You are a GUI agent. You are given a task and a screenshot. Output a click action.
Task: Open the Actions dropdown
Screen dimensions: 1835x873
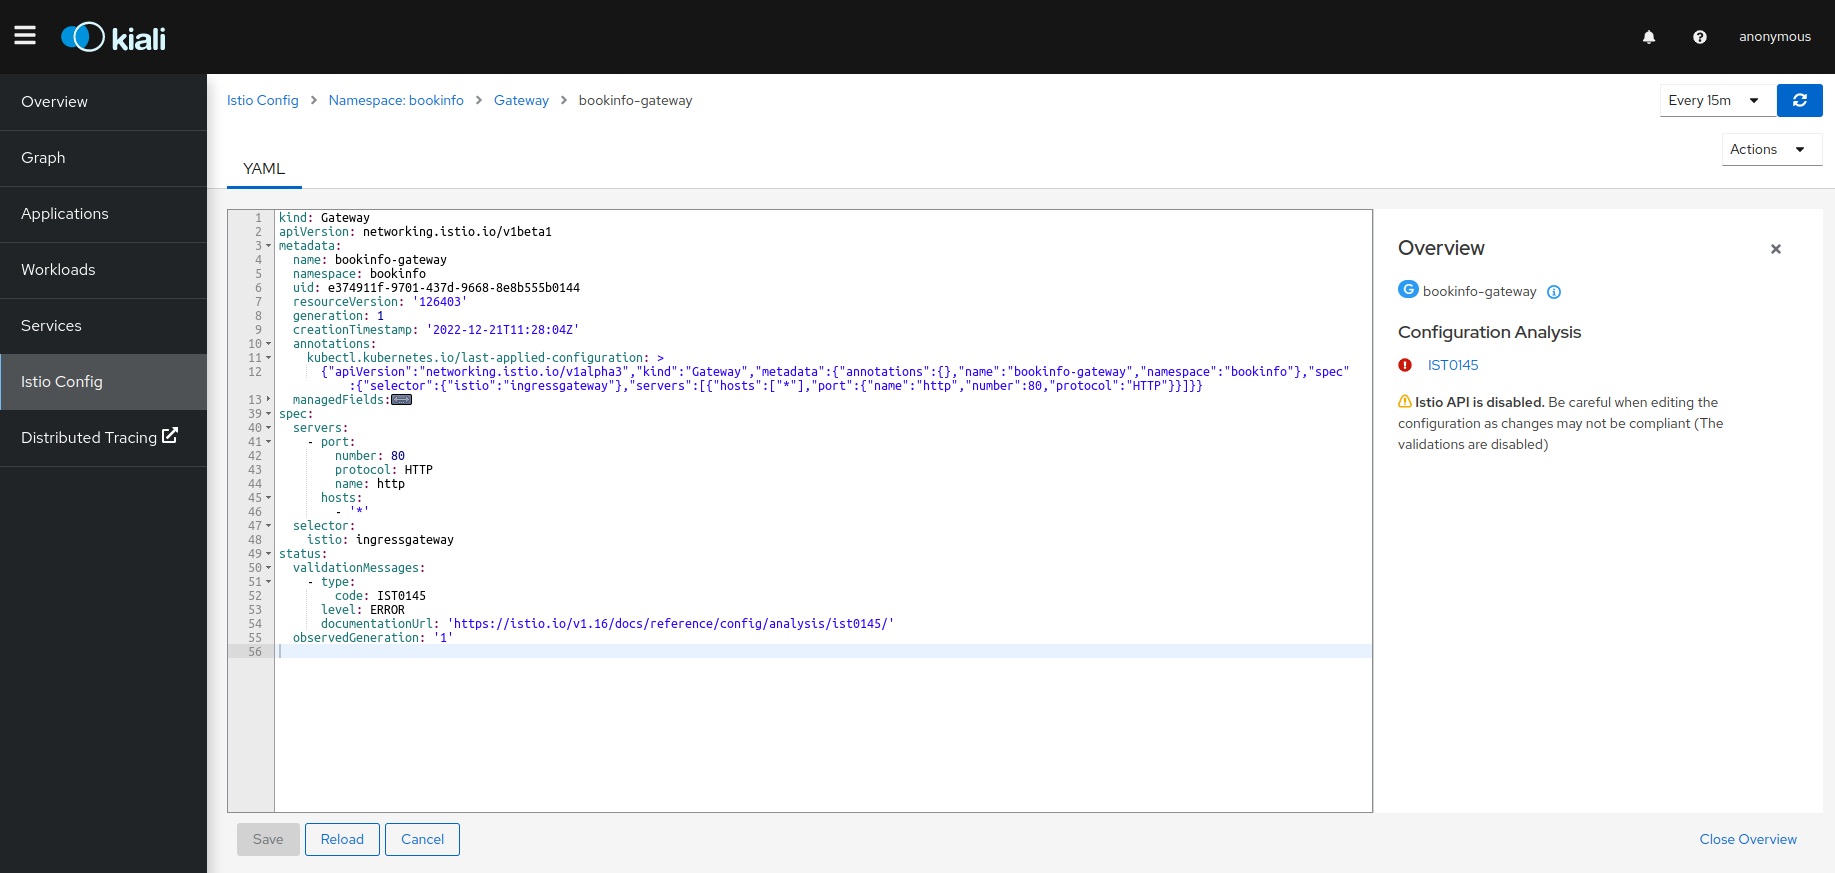point(1770,149)
